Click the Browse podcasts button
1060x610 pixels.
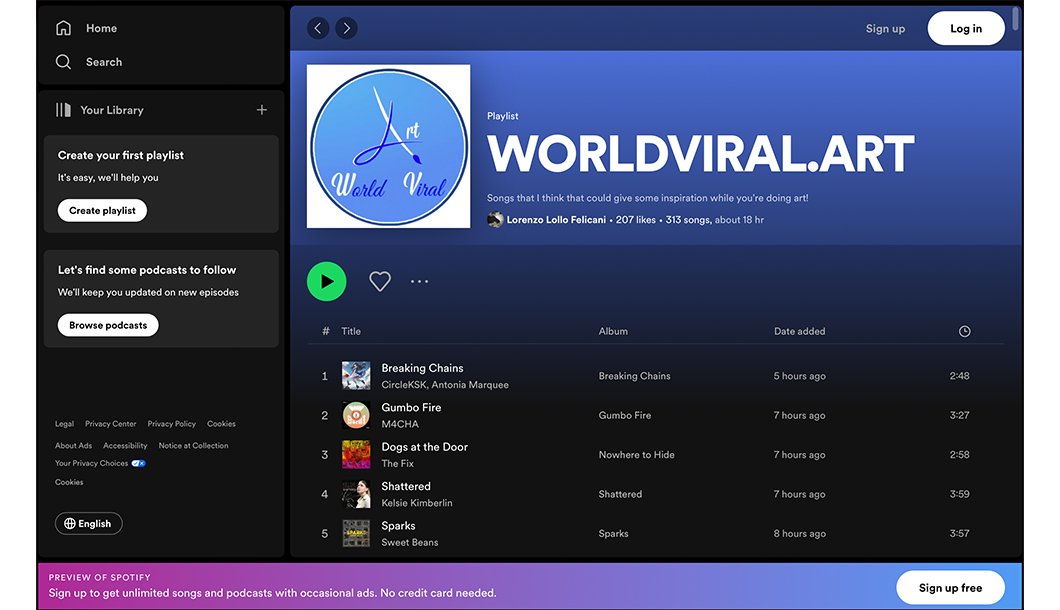pos(108,325)
